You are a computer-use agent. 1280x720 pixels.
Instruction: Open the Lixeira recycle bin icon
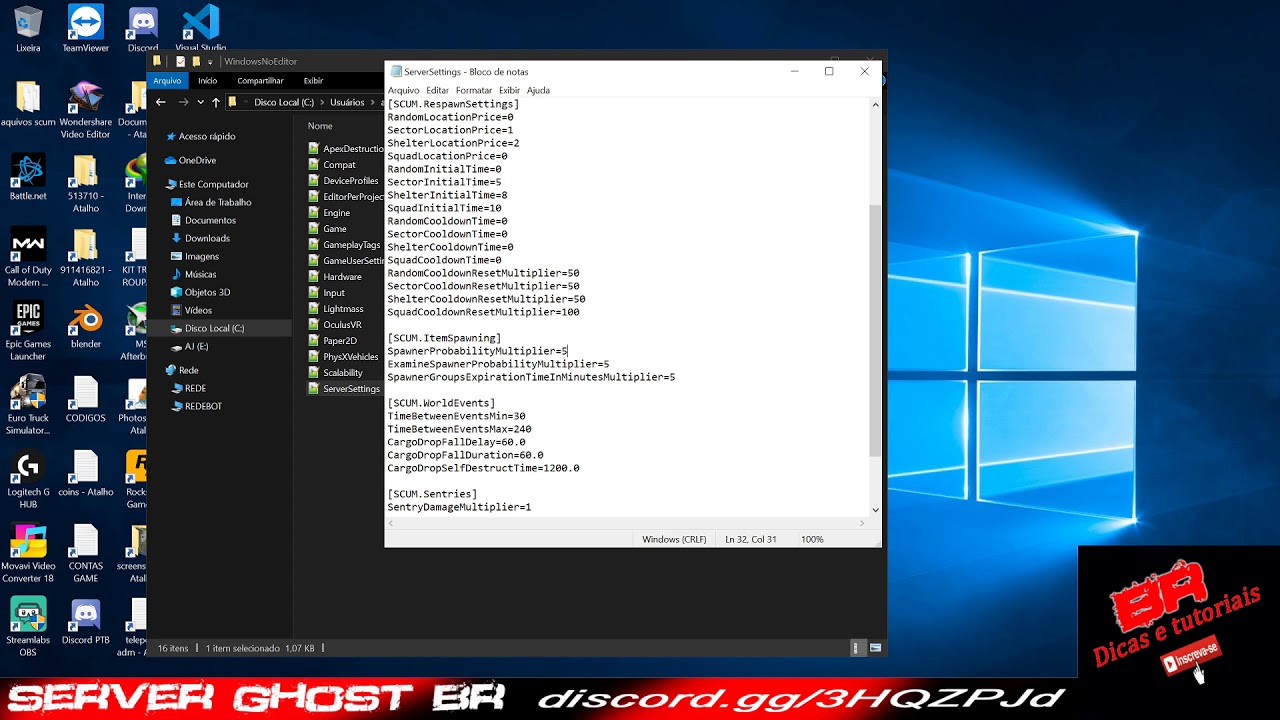point(28,28)
